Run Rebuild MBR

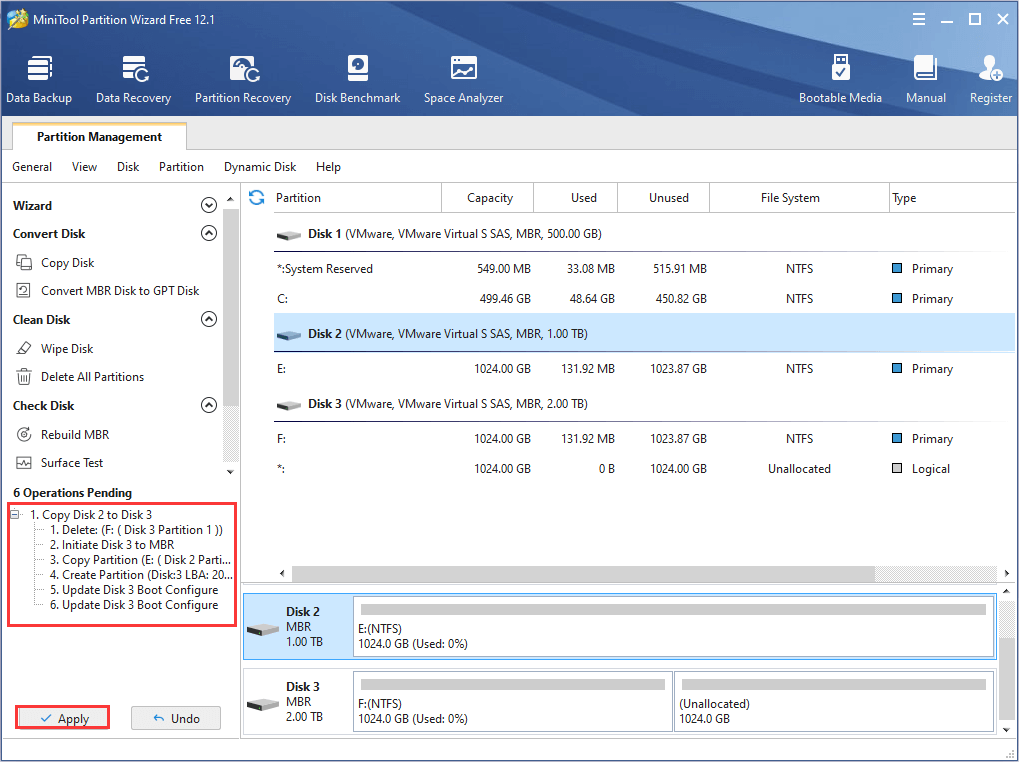tap(62, 435)
